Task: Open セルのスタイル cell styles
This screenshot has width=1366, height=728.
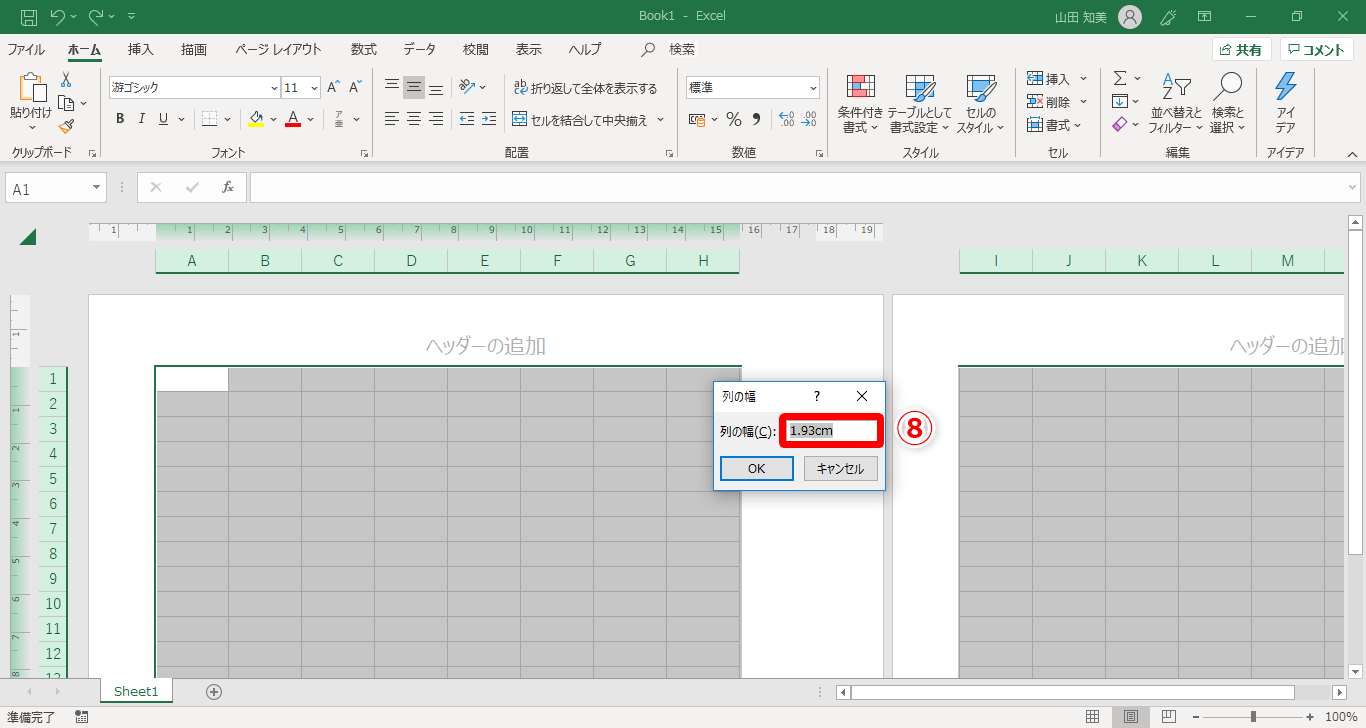Action: tap(981, 104)
